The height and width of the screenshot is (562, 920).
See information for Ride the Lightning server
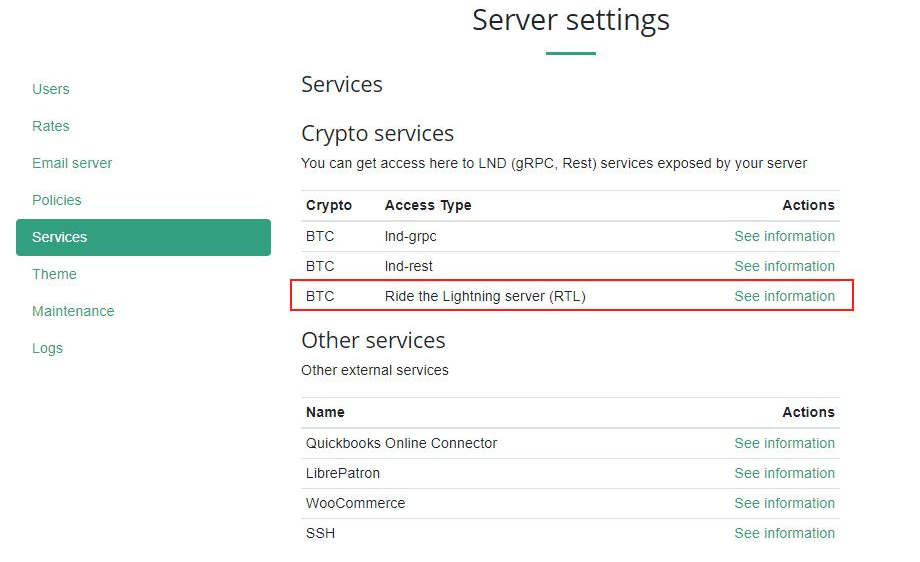pyautogui.click(x=784, y=296)
